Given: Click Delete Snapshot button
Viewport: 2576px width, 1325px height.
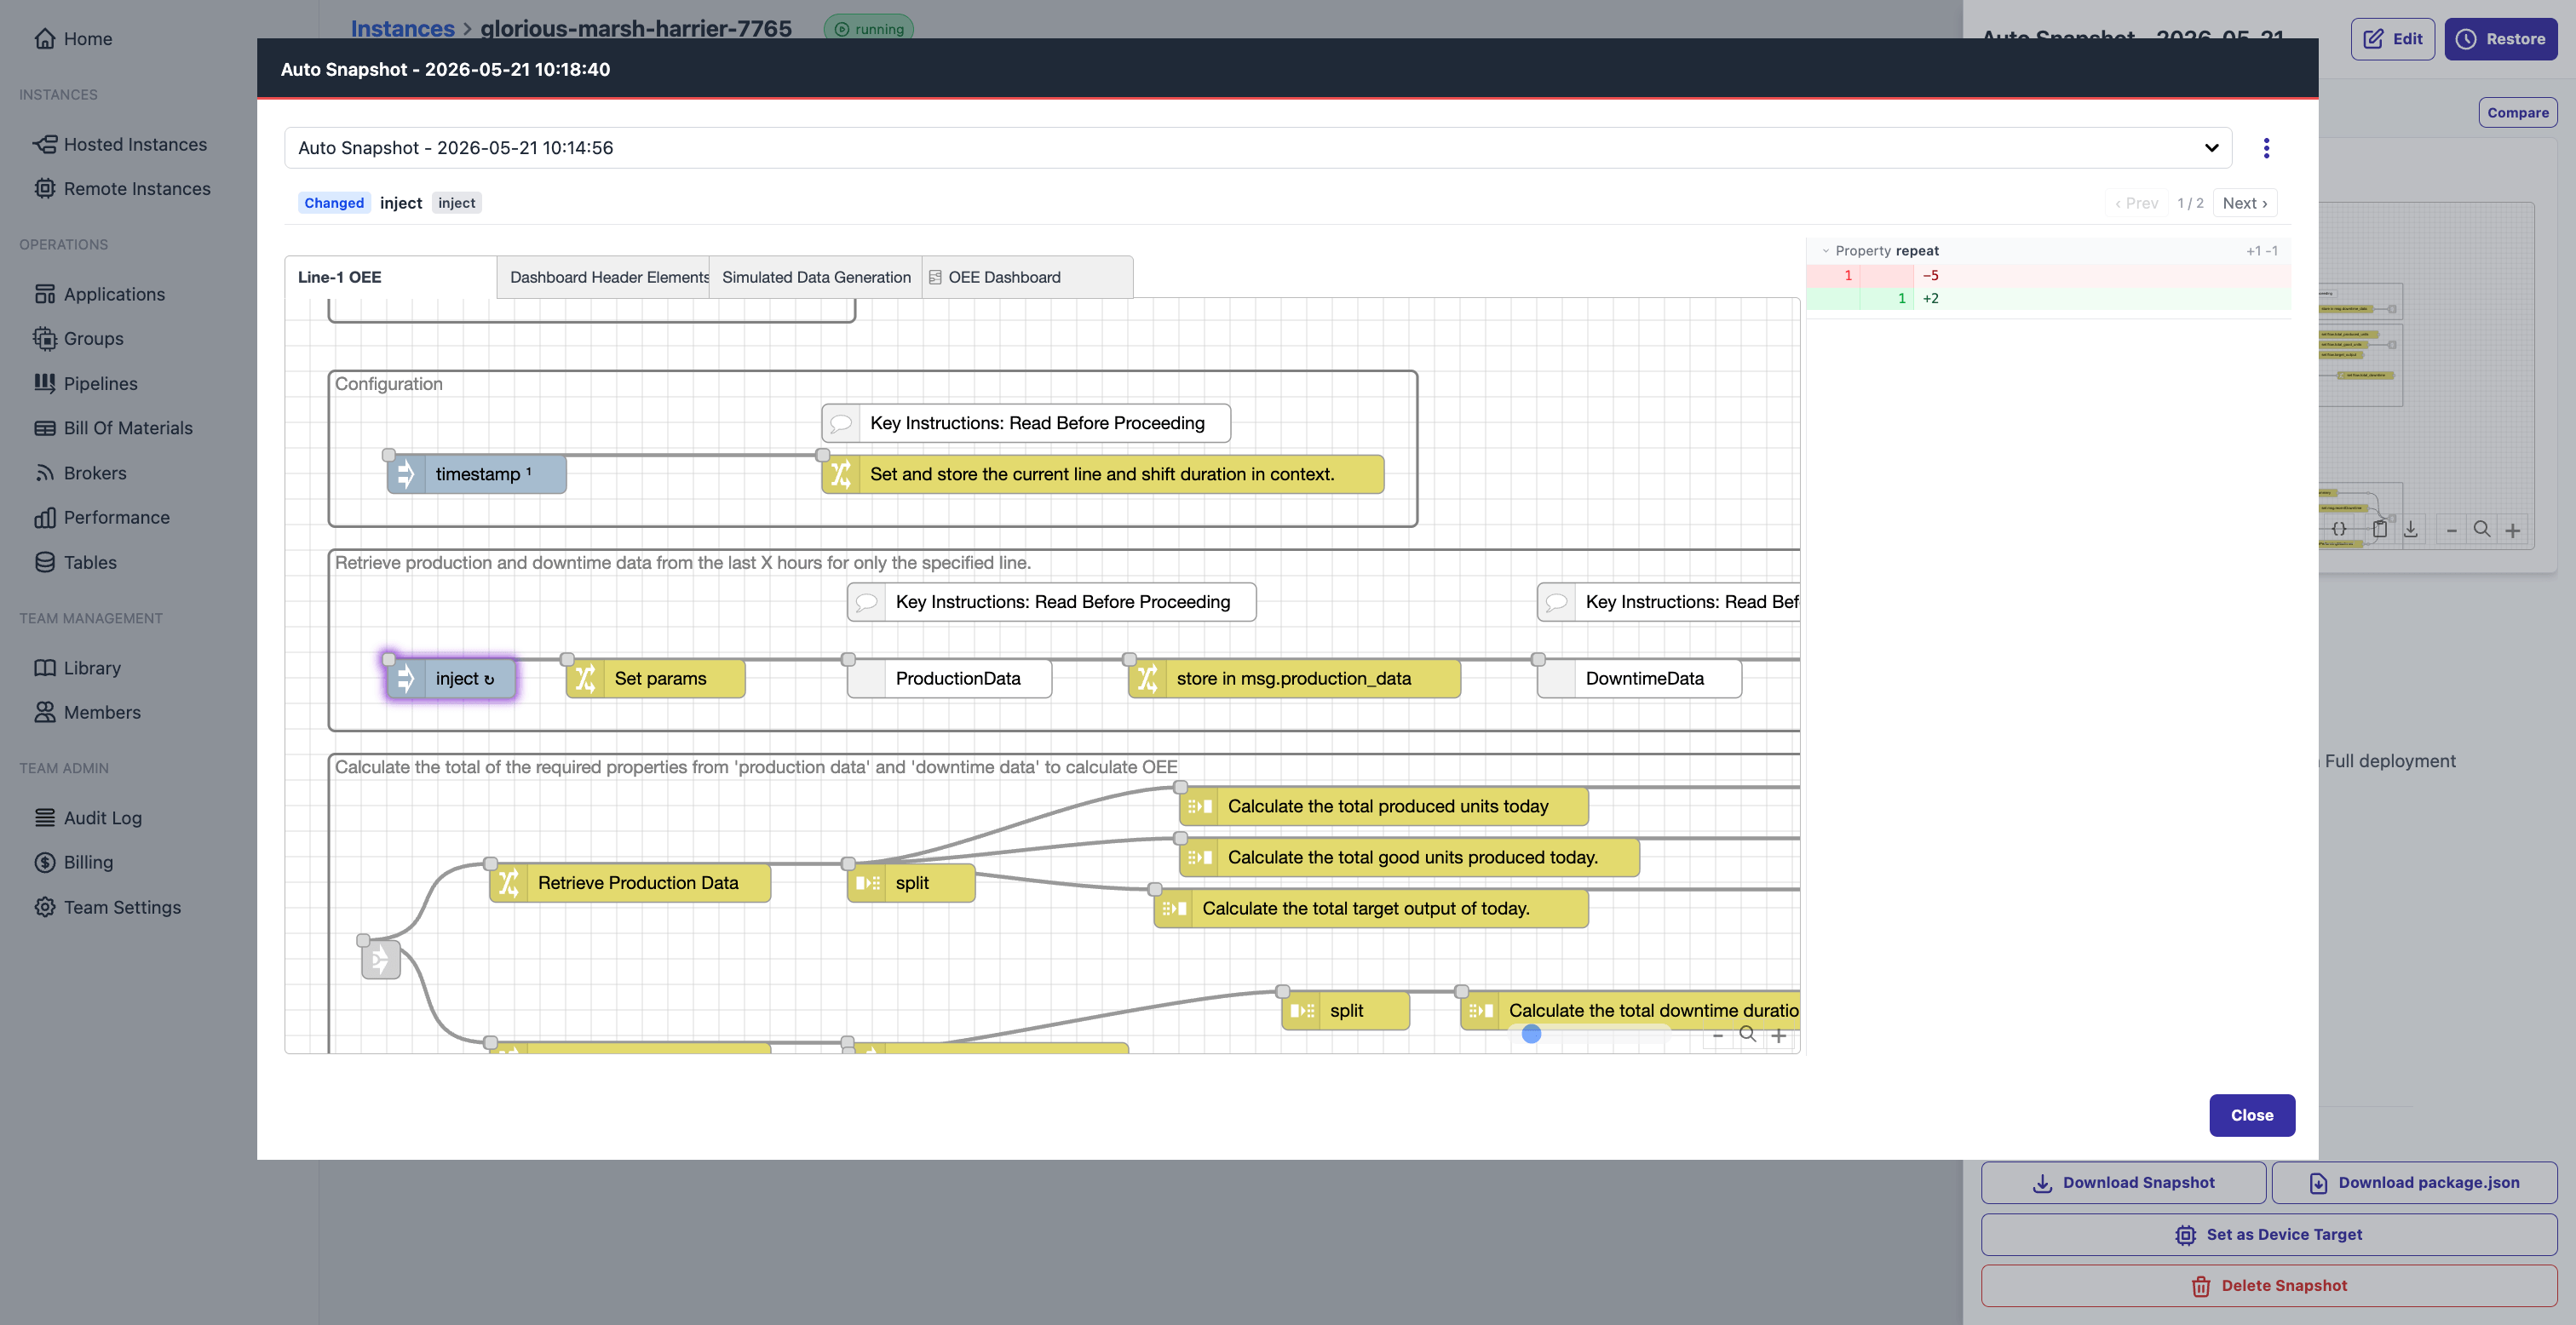Looking at the screenshot, I should pos(2268,1285).
